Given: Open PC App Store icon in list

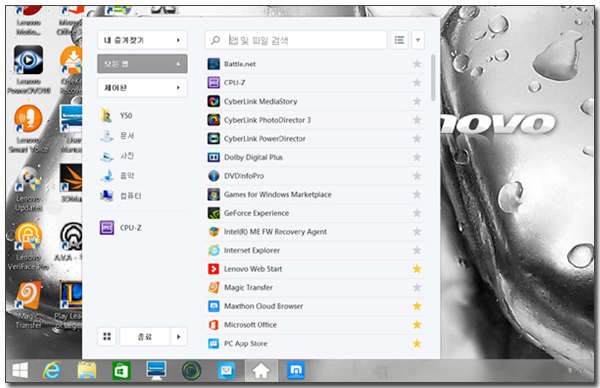Looking at the screenshot, I should [x=214, y=344].
